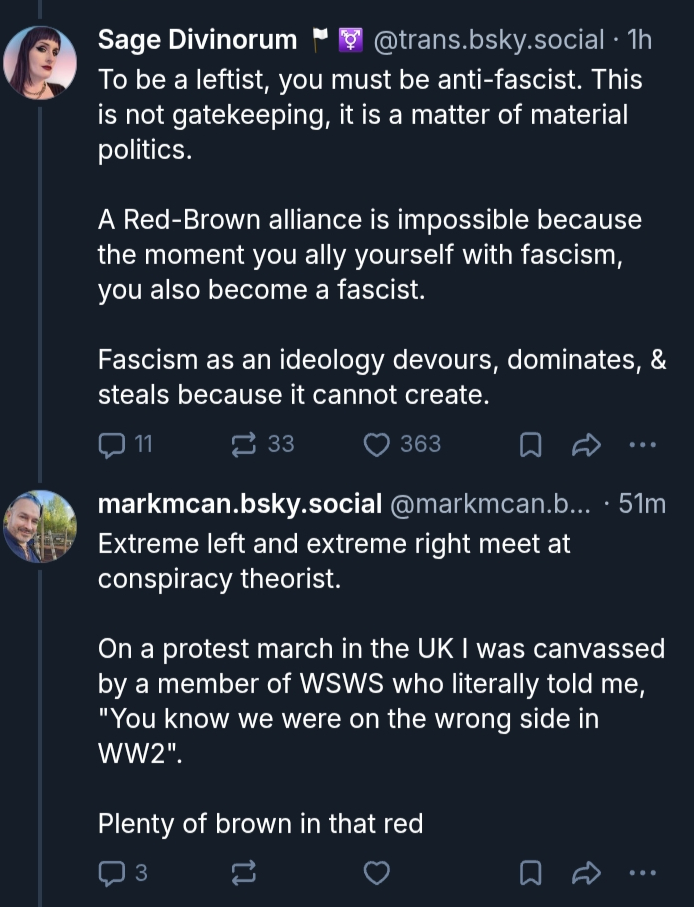
Task: Share markmcan's reply
Action: 584,873
